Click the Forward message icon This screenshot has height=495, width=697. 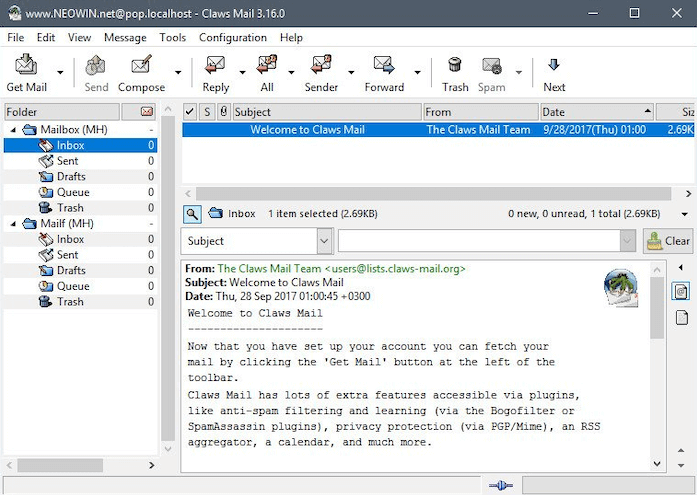tap(384, 66)
